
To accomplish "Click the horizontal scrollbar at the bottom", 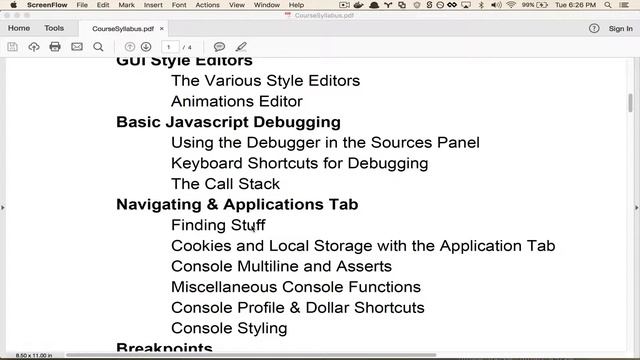I will point(251,355).
